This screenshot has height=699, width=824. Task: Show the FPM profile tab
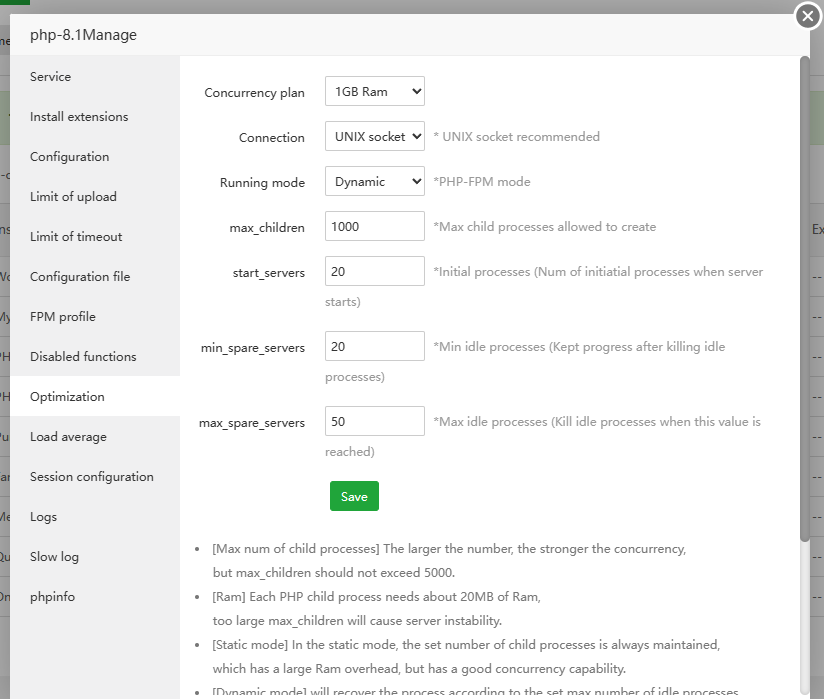63,317
